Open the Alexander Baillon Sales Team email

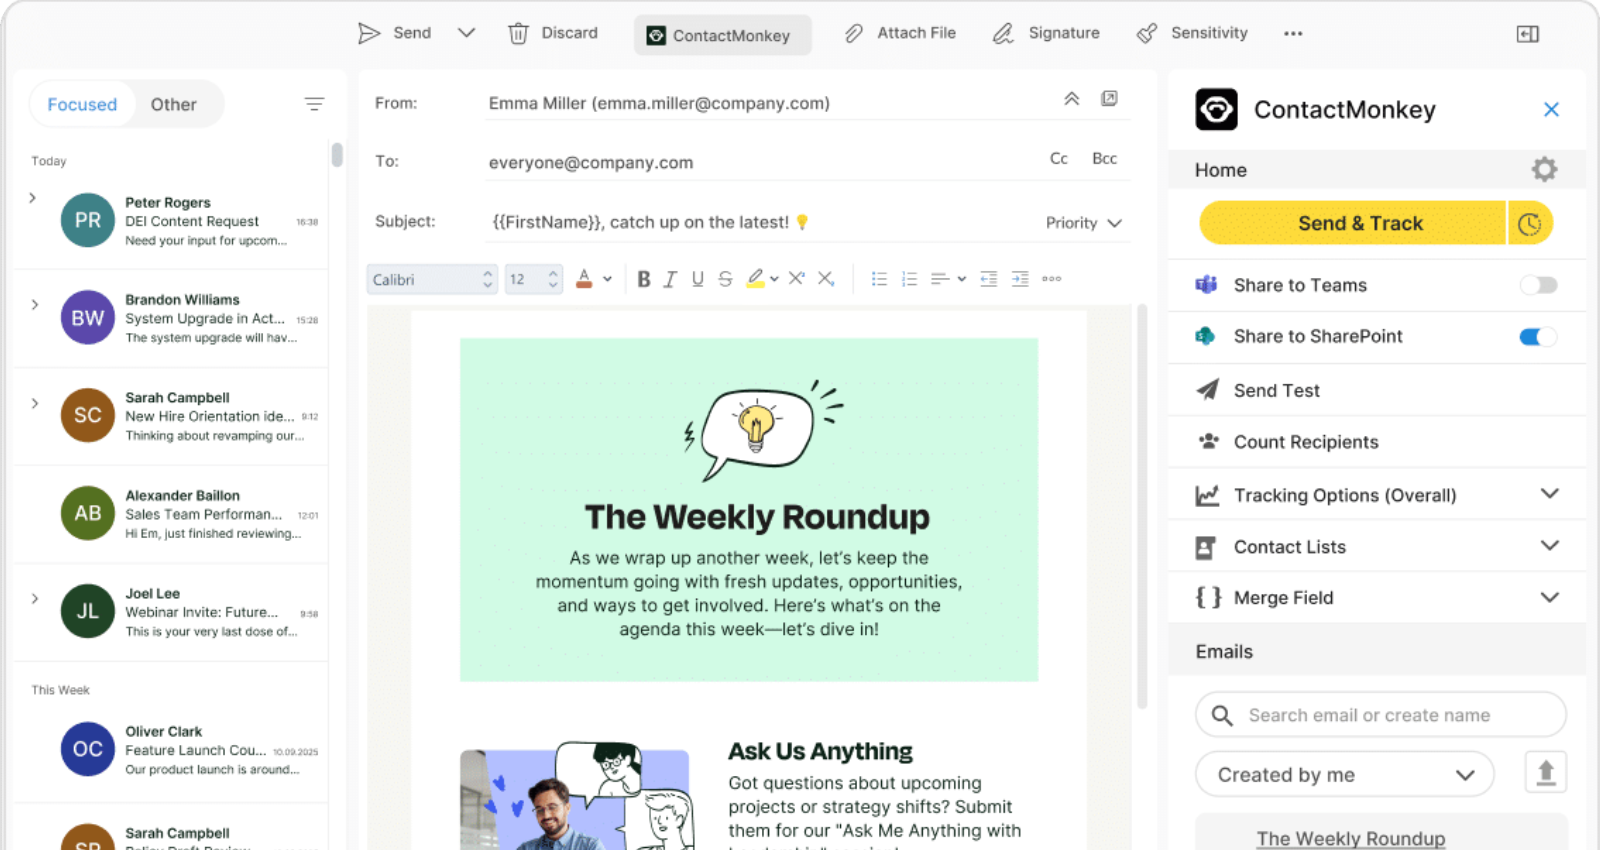(x=170, y=514)
